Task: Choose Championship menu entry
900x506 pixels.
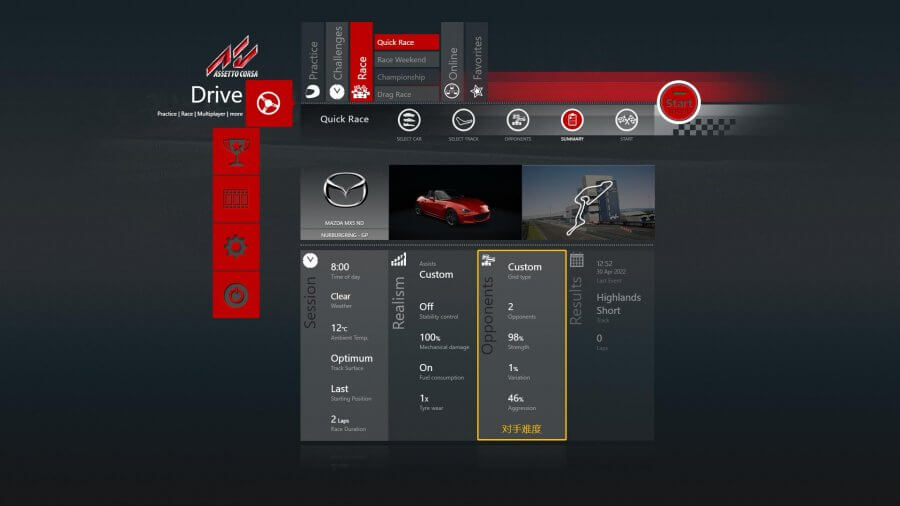Action: 406,77
